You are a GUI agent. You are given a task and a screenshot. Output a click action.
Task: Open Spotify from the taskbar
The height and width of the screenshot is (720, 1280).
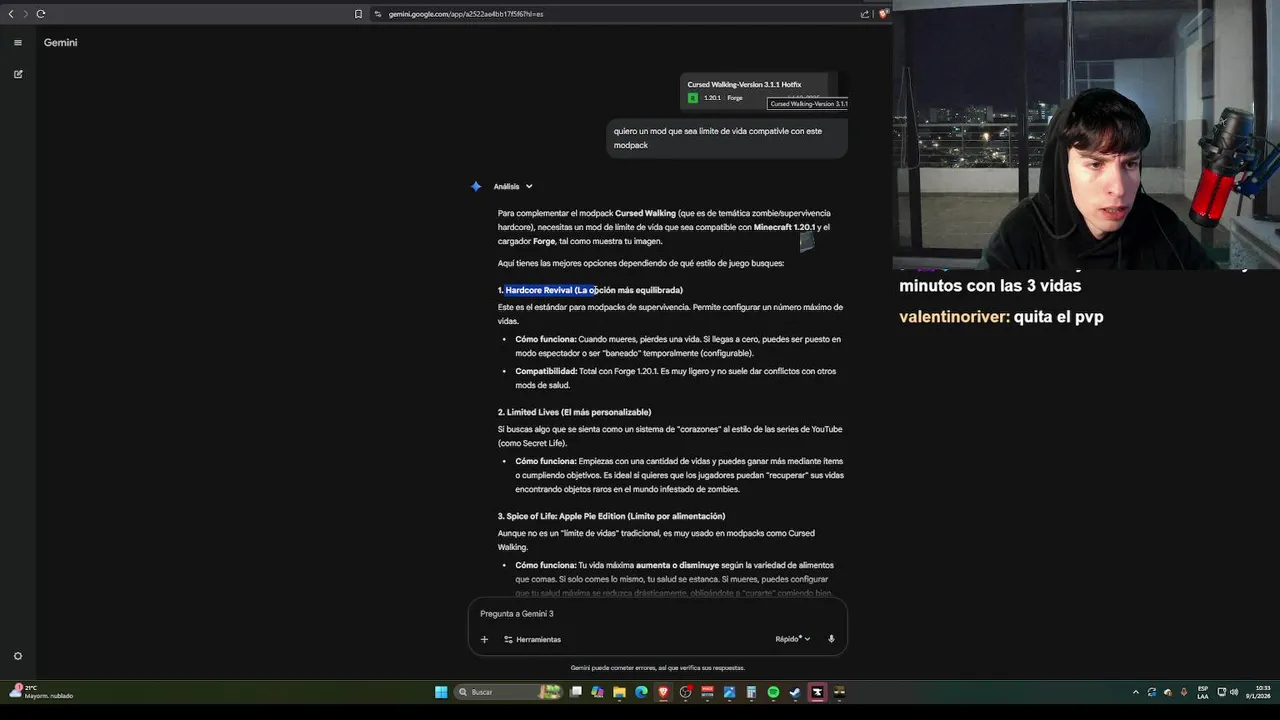coord(773,692)
